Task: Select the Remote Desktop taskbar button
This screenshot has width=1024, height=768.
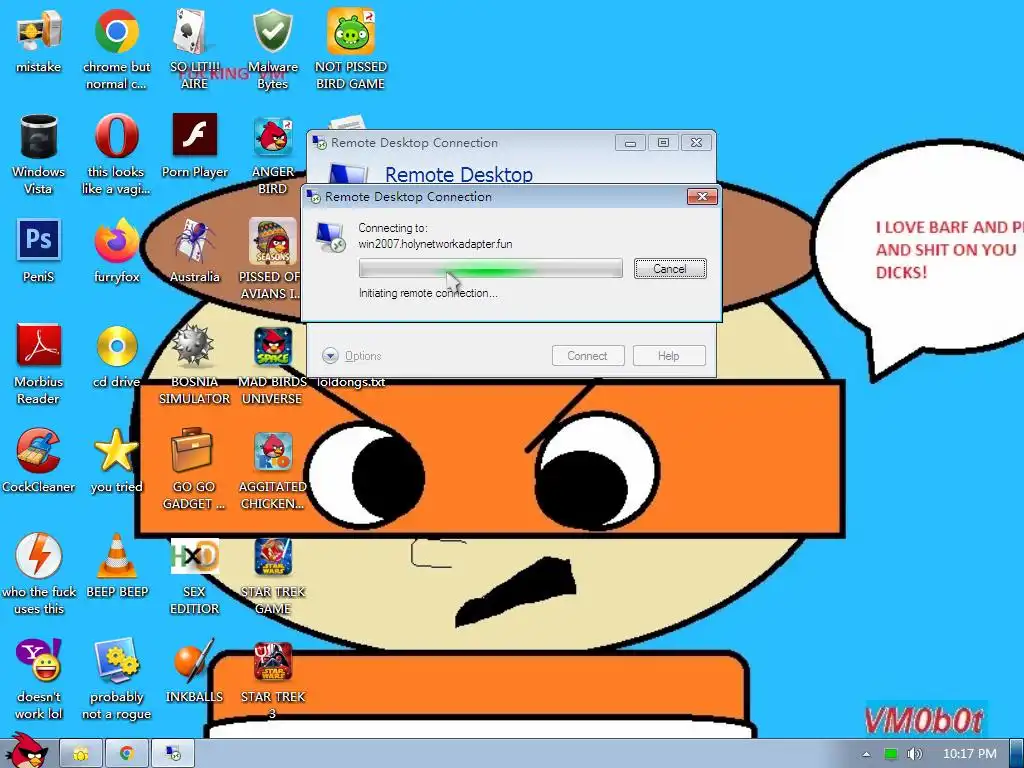Action: click(173, 754)
